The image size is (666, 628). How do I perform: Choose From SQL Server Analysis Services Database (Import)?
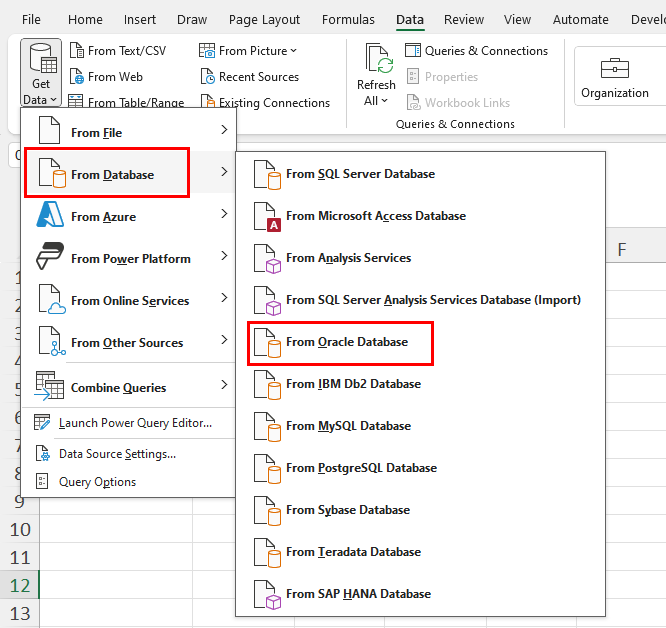click(x=420, y=300)
